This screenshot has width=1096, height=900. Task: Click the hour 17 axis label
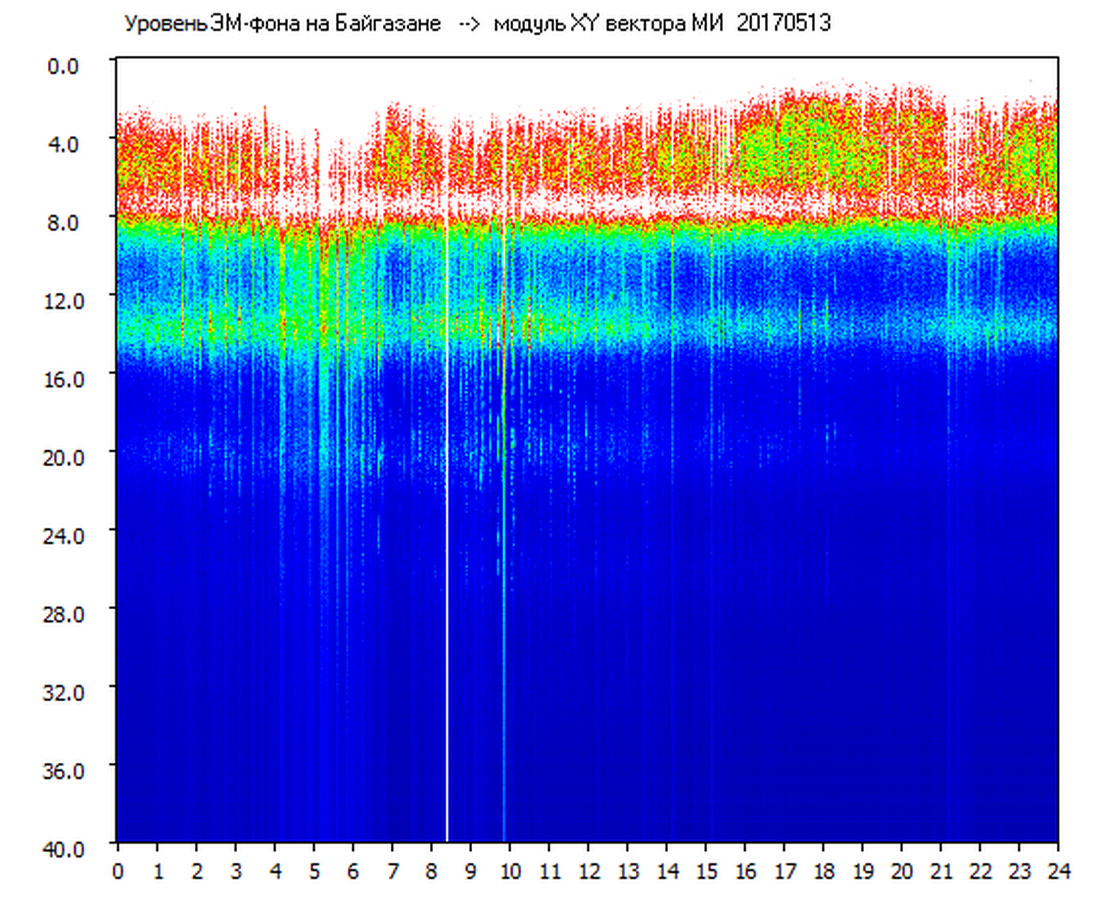[x=784, y=870]
